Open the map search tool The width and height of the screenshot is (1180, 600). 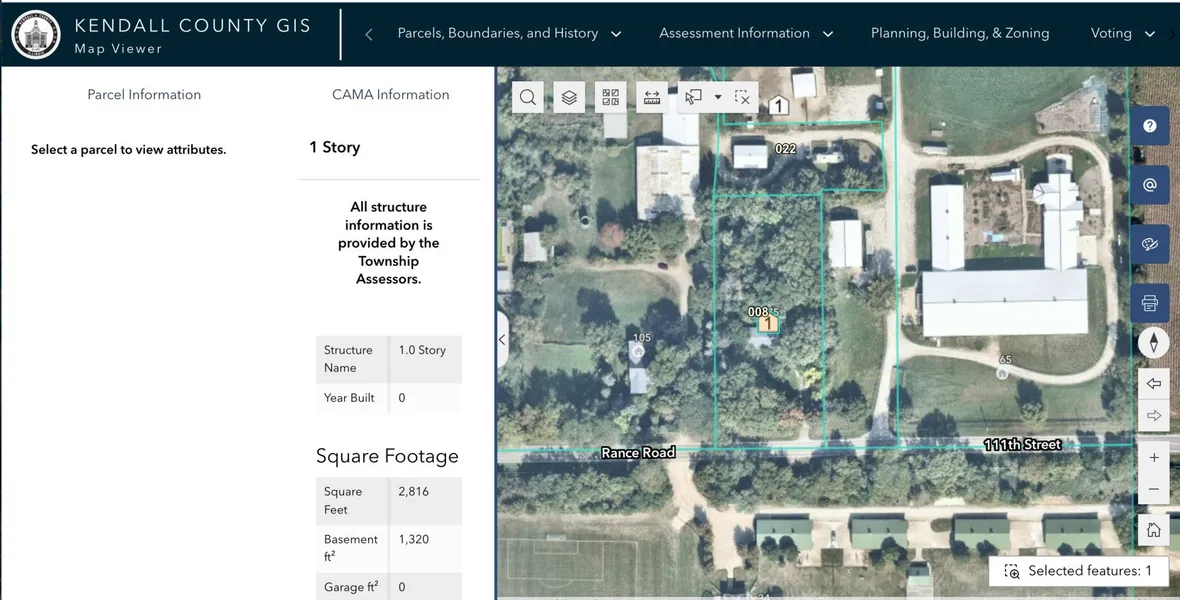528,97
